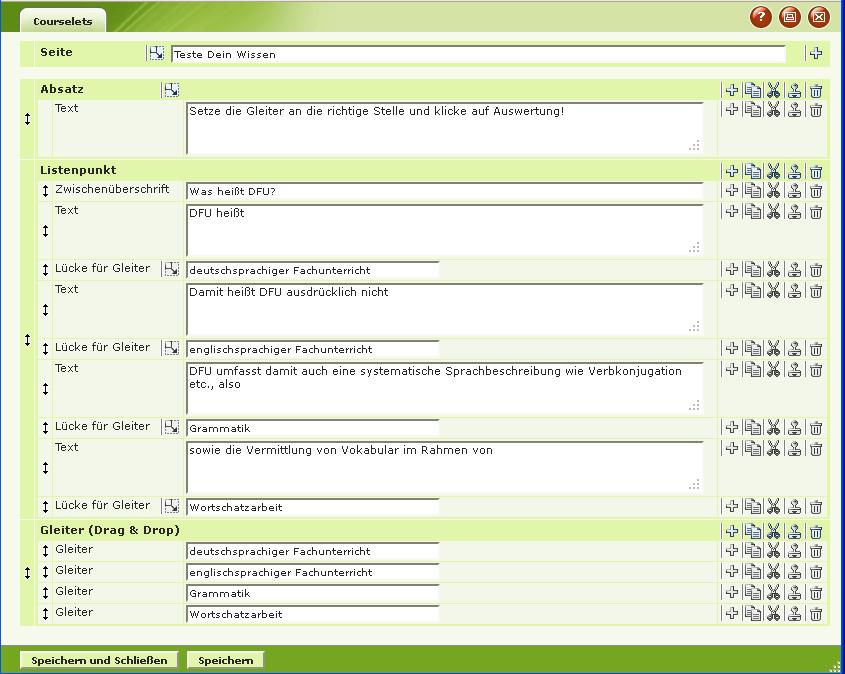
Task: Click the window icon beside the help button
Action: tap(789, 17)
